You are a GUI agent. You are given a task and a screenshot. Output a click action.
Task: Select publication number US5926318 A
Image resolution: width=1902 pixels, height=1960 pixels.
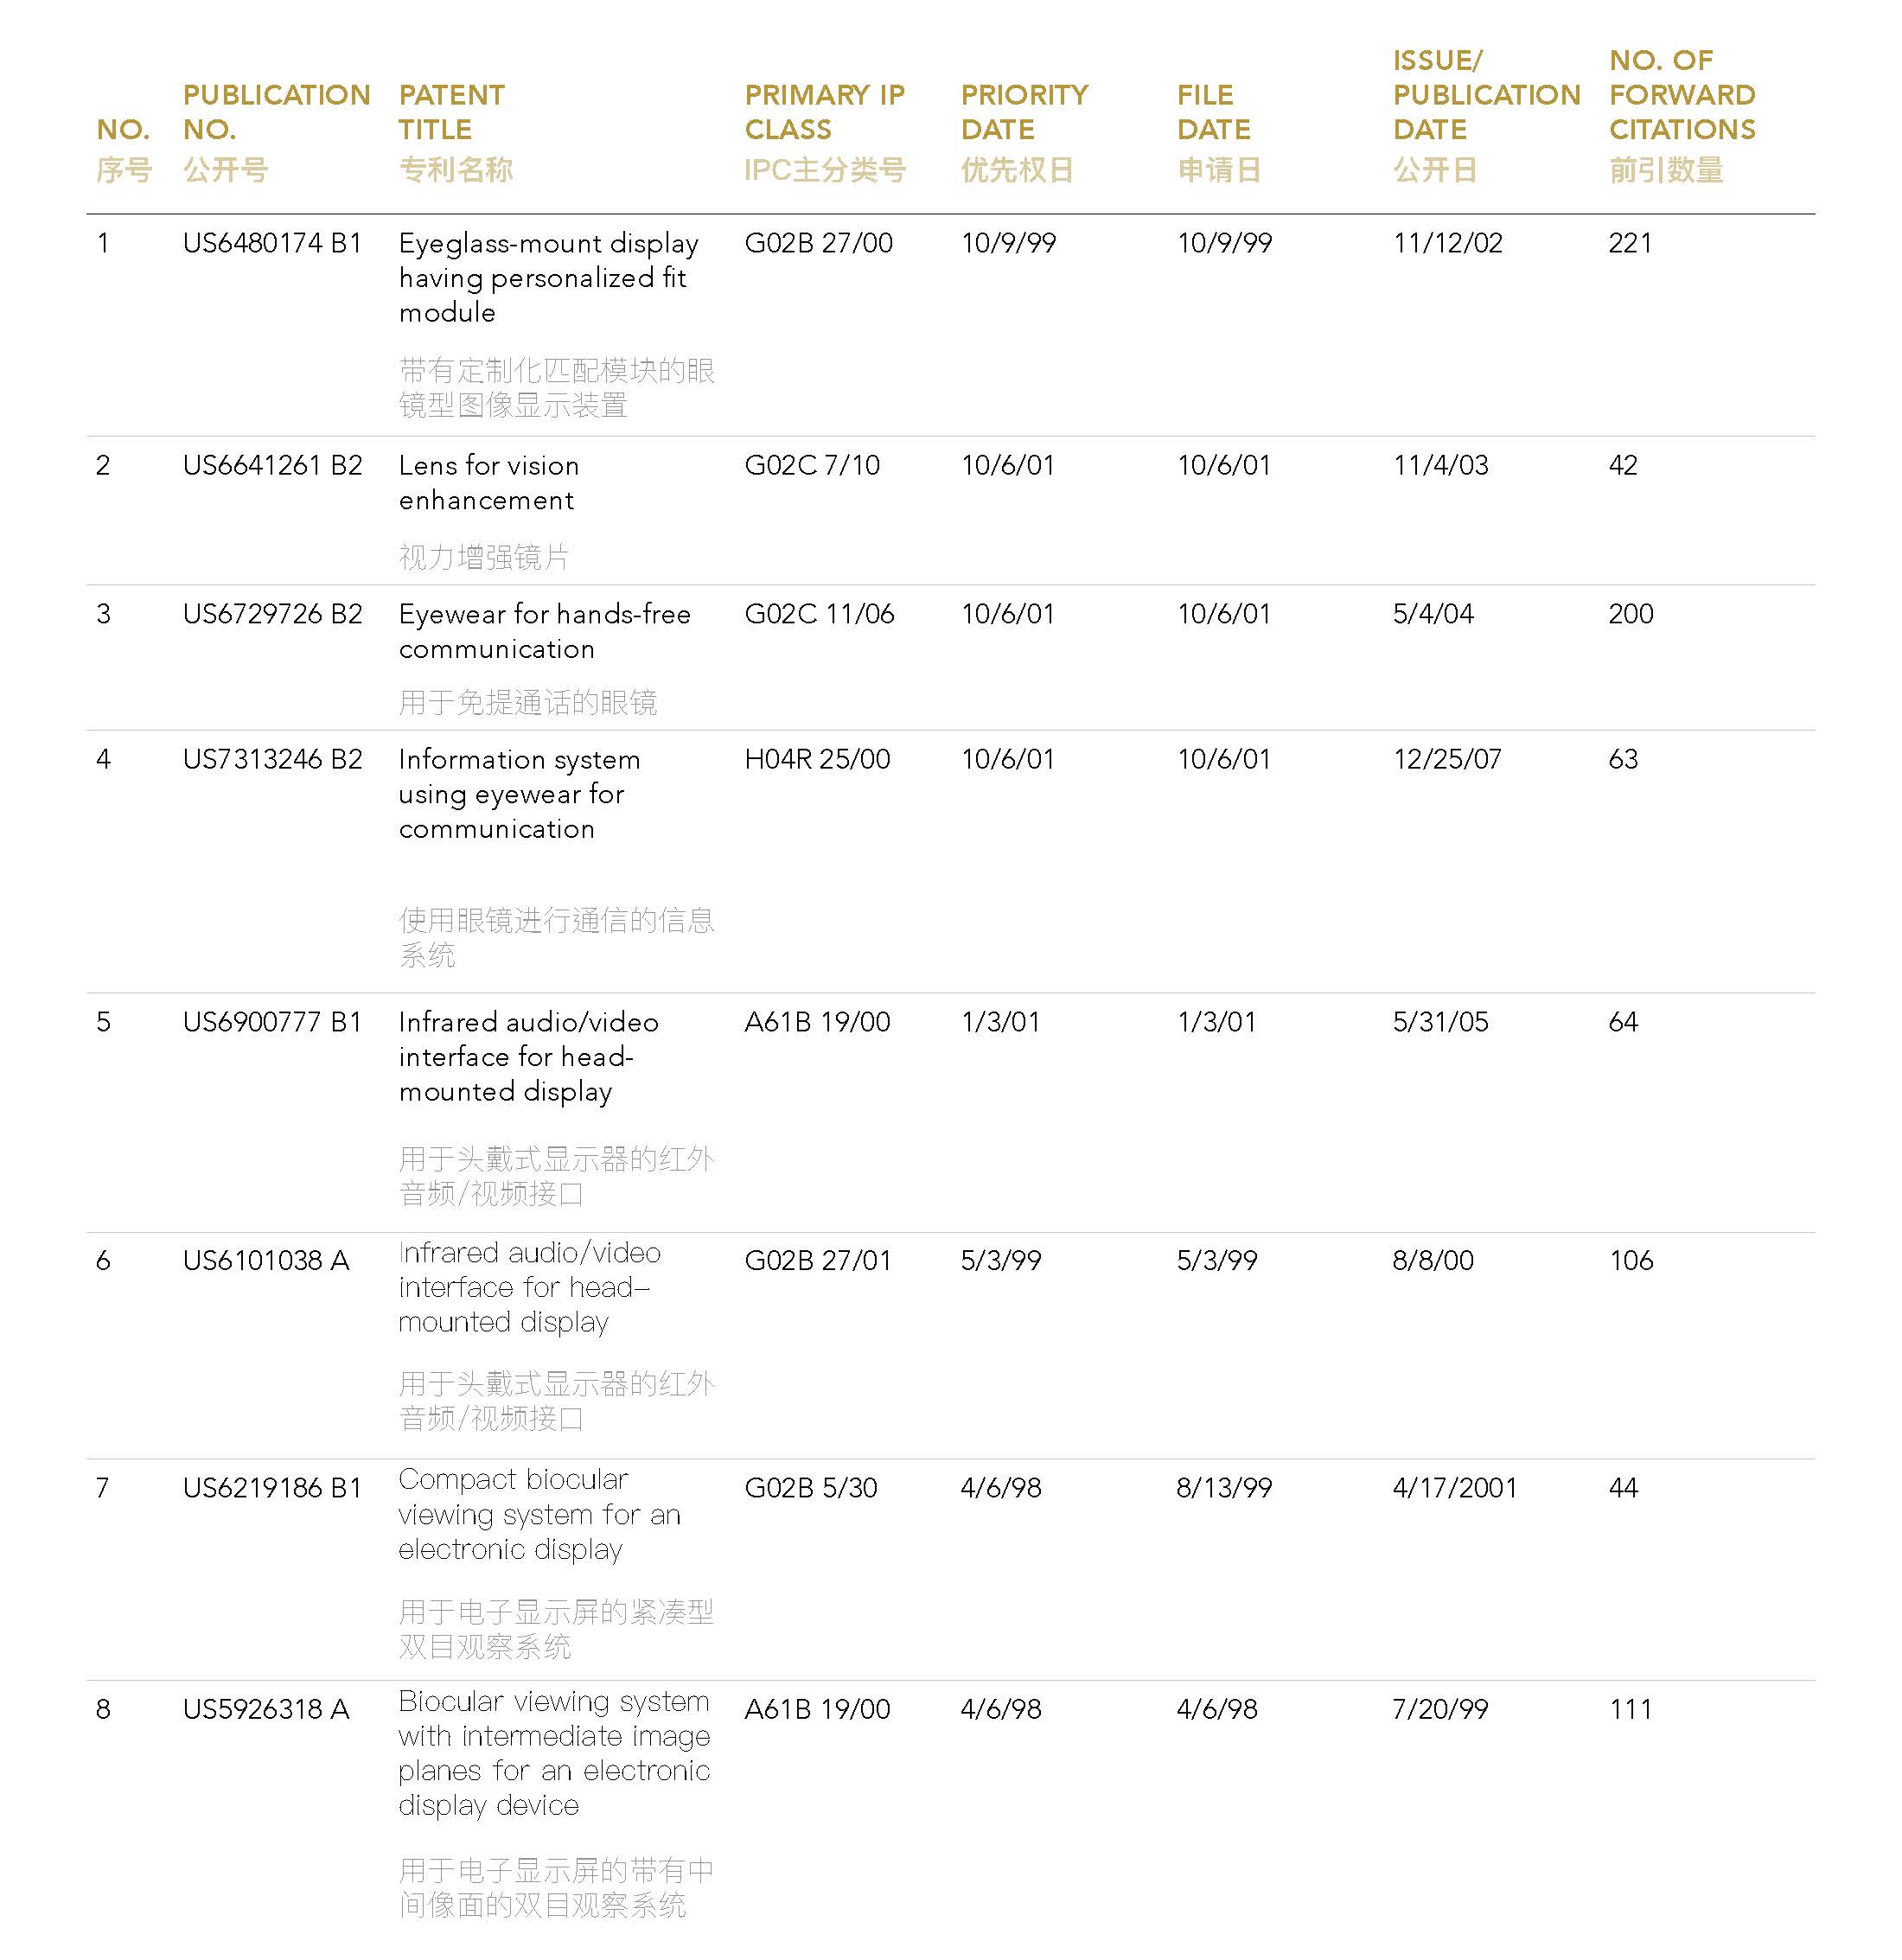pyautogui.click(x=266, y=1709)
